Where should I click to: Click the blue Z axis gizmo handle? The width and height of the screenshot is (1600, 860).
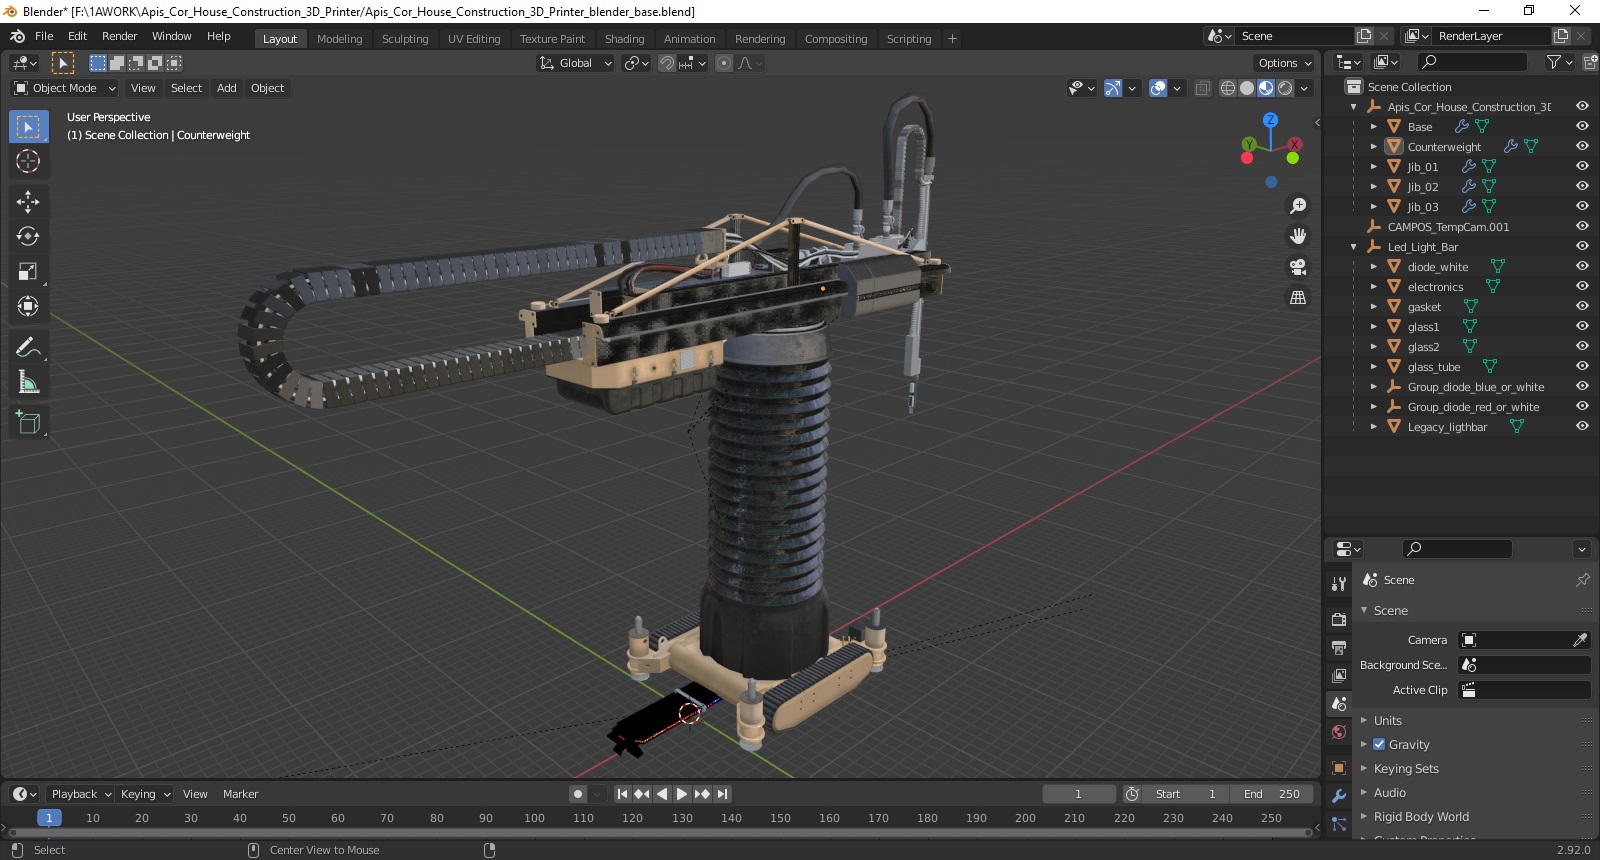pos(1270,120)
